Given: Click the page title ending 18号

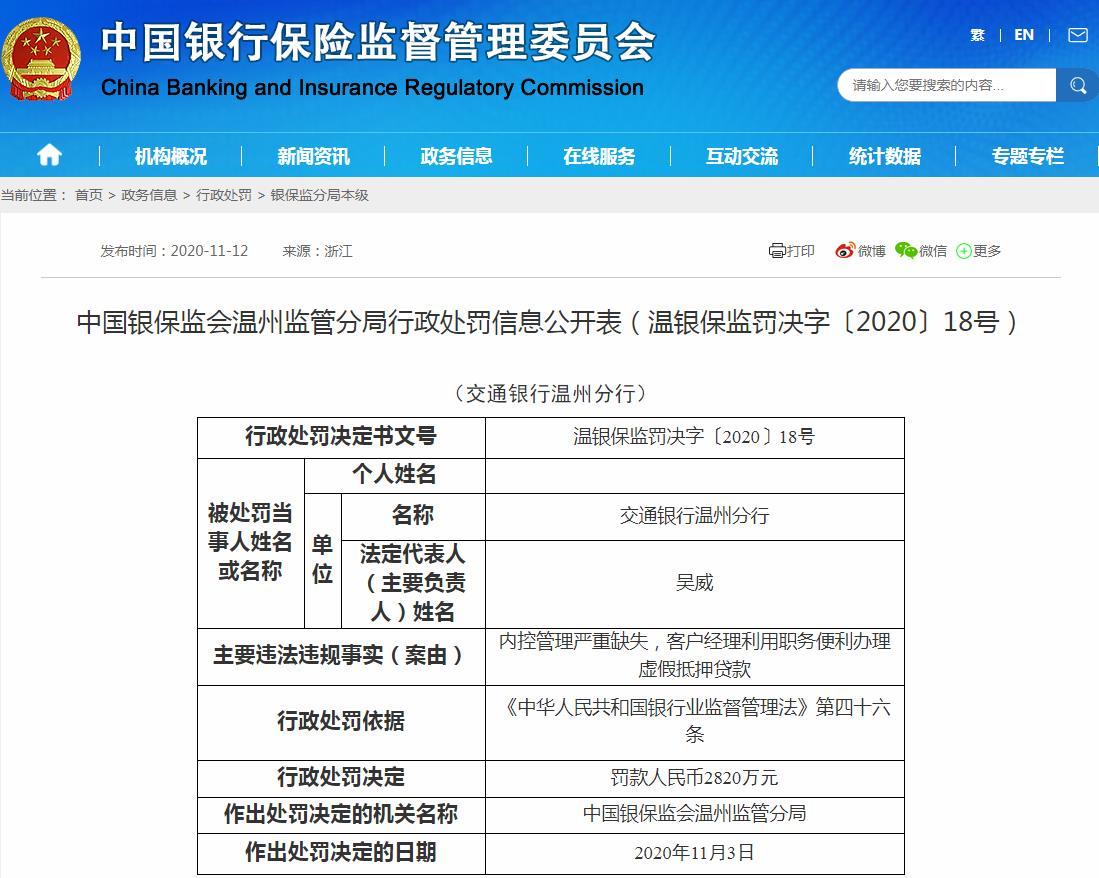Looking at the screenshot, I should 547,322.
